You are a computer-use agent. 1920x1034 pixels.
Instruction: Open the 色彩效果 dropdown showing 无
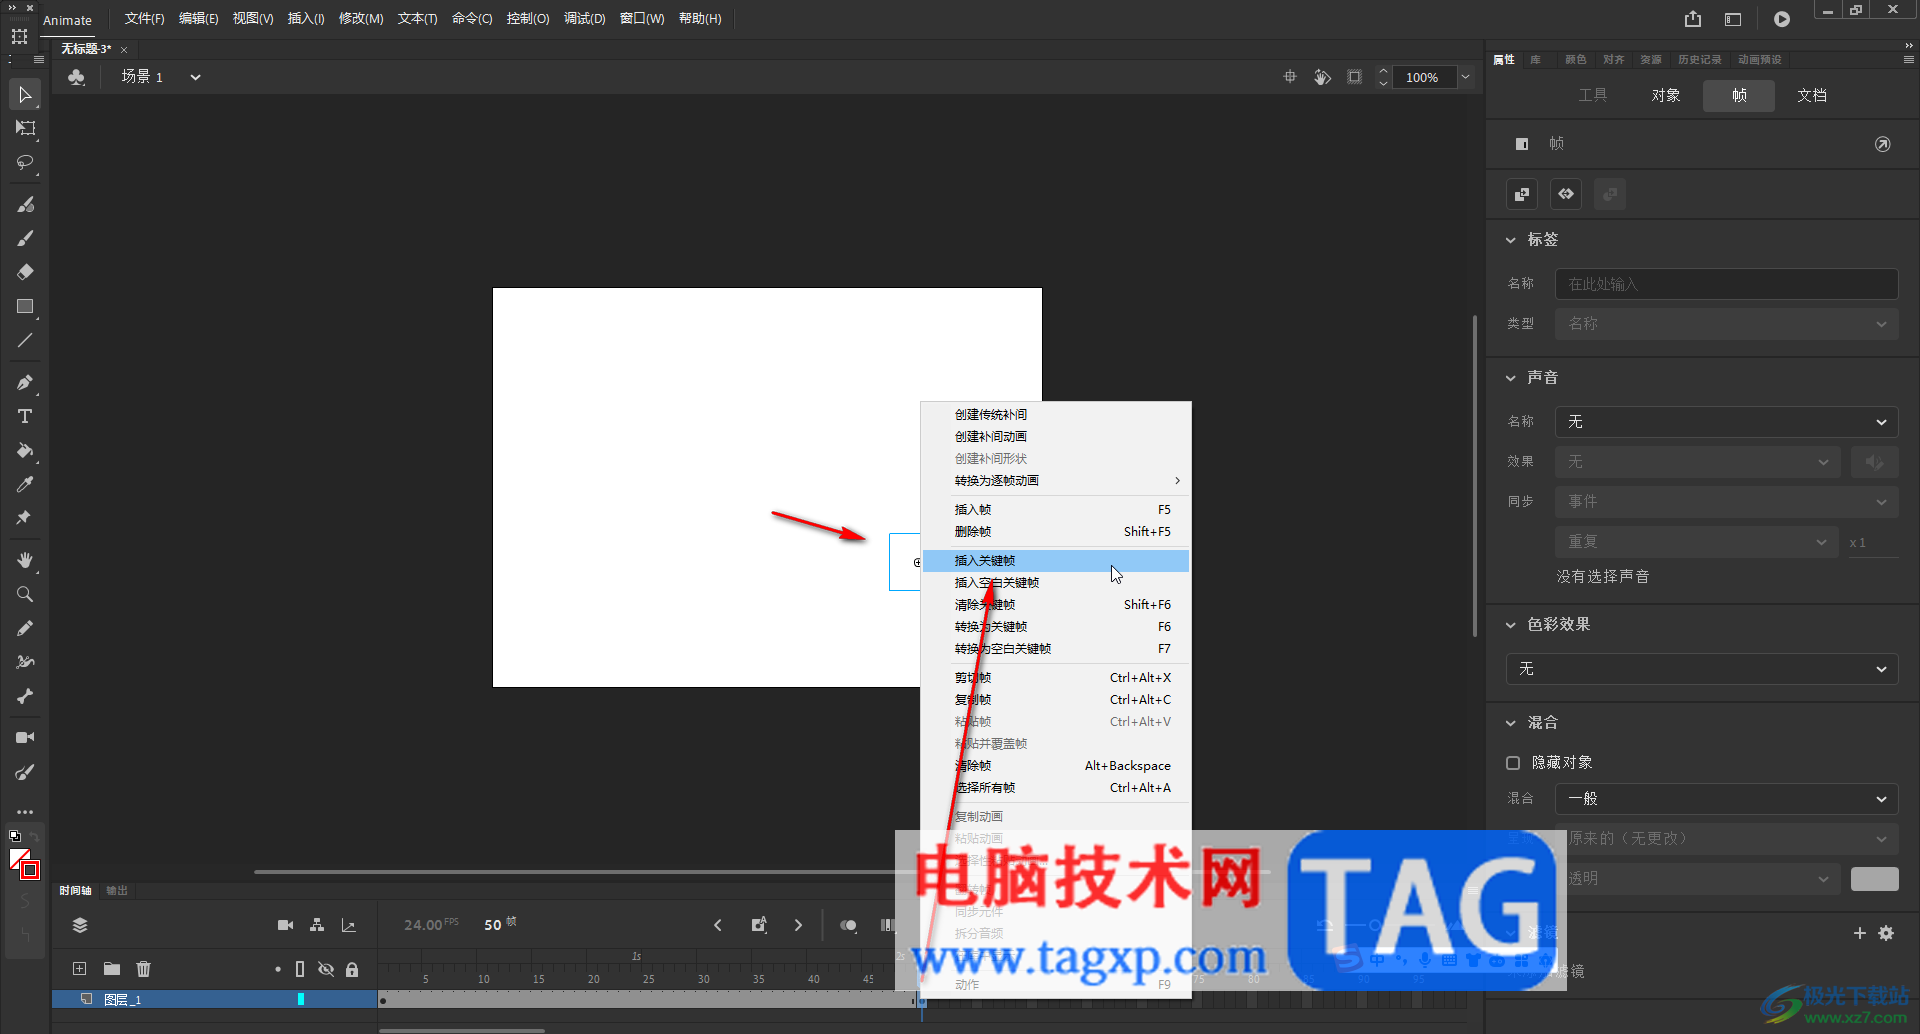pos(1701,669)
